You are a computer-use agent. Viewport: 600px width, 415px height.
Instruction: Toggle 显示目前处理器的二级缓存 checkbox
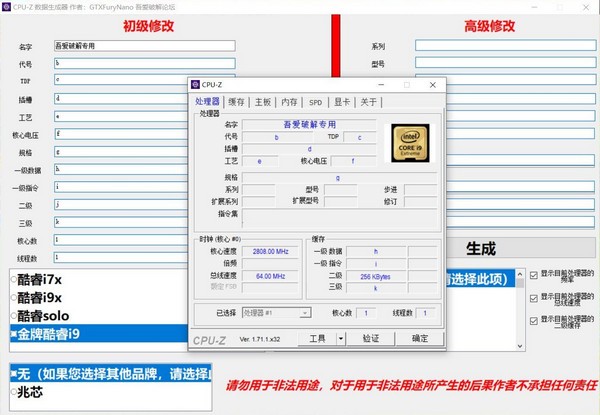[x=534, y=321]
